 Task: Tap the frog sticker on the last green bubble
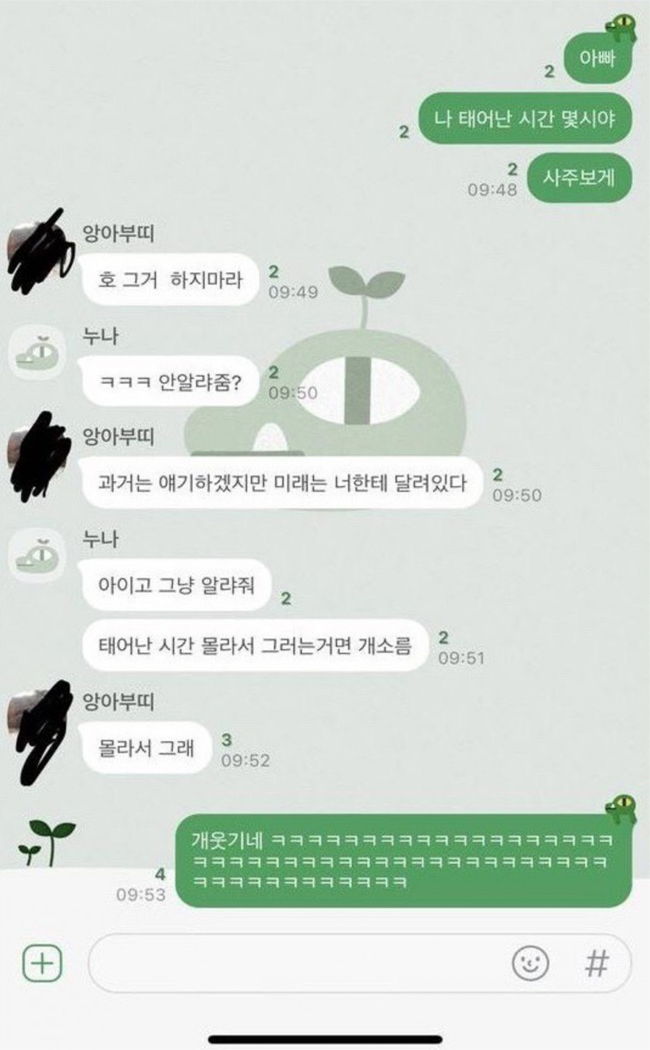click(x=621, y=808)
